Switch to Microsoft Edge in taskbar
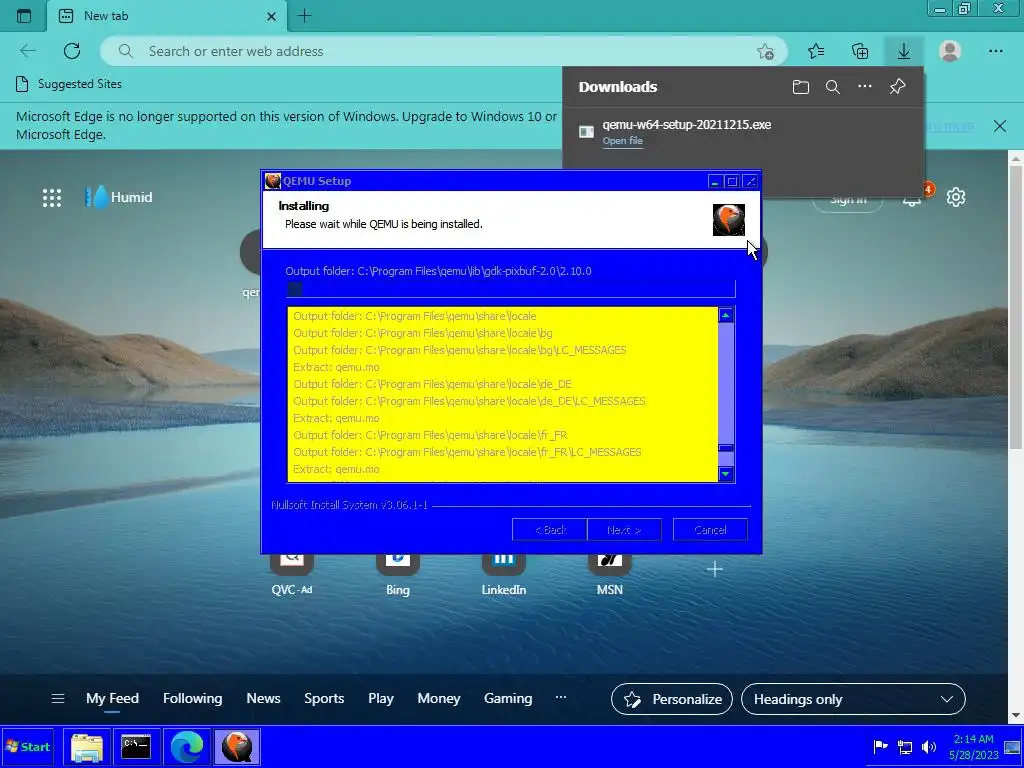Screen dimensions: 1024x768 186,747
